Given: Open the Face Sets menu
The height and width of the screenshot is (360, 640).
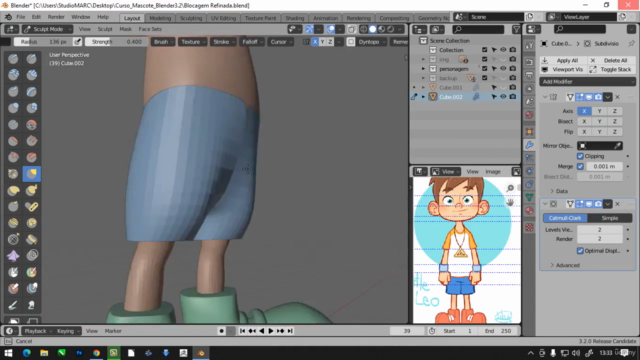Looking at the screenshot, I should click(x=150, y=29).
